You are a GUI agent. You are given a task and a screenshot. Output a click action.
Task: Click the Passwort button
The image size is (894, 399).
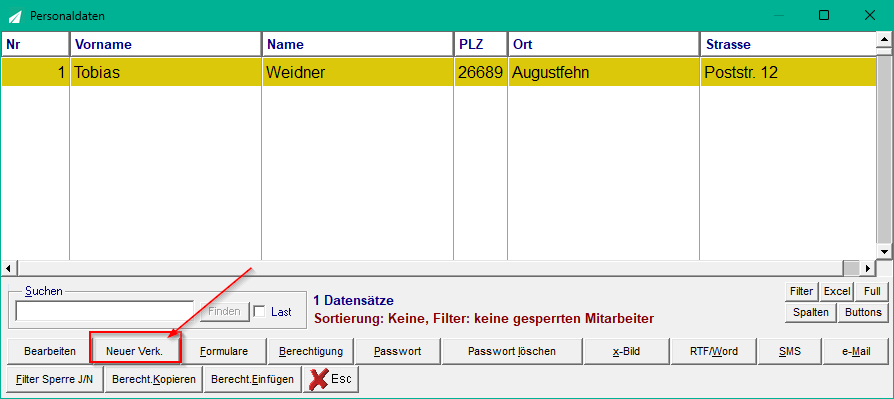coord(397,351)
